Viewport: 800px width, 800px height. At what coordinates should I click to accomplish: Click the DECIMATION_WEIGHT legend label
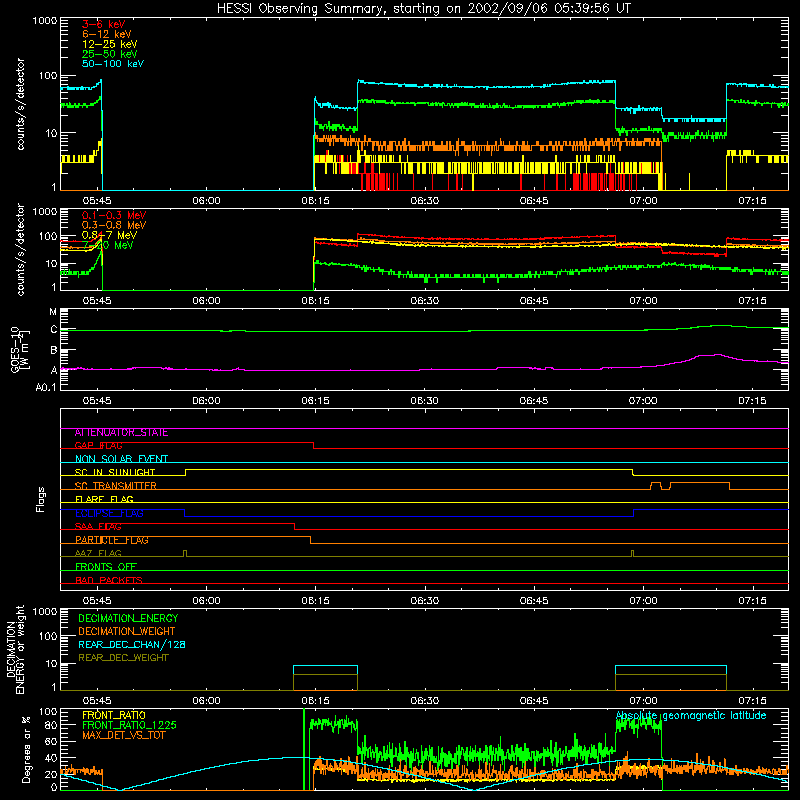click(127, 632)
